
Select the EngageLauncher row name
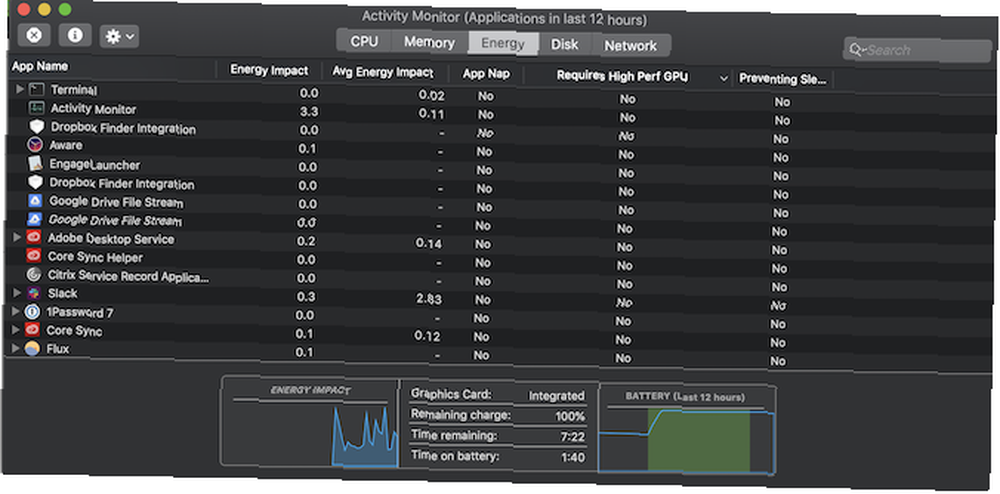[x=94, y=164]
